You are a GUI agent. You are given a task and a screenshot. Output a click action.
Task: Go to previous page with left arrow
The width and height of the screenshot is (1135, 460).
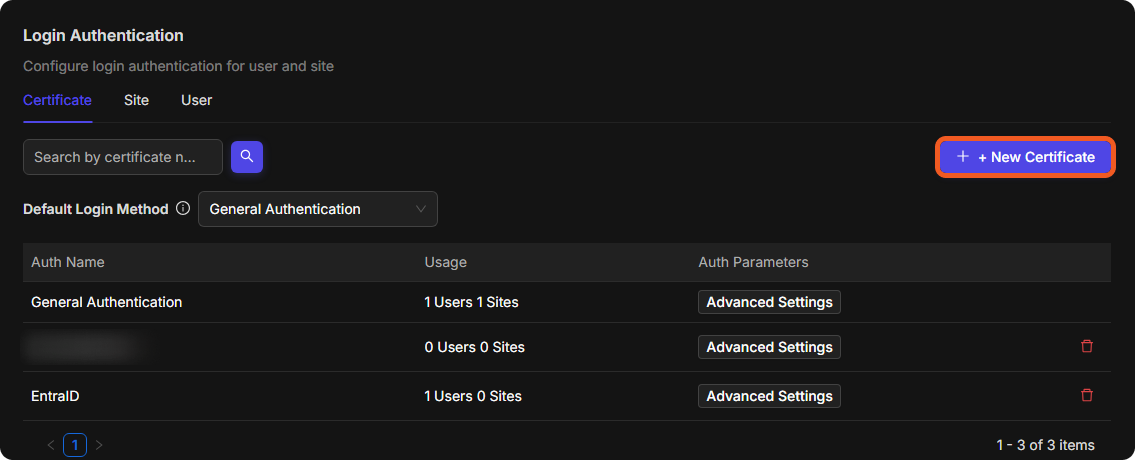(x=51, y=445)
